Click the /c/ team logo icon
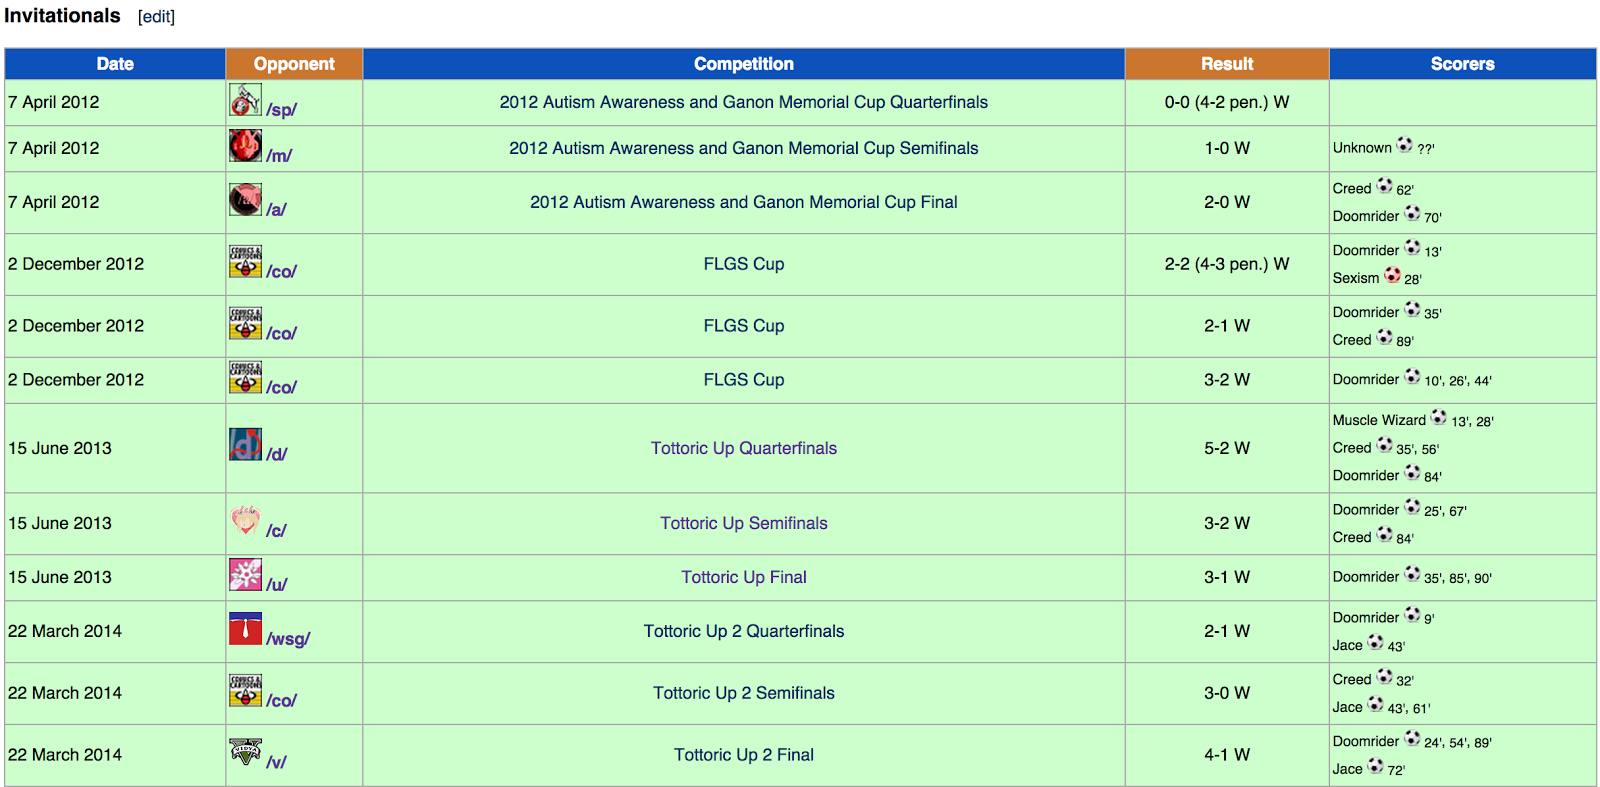This screenshot has width=1600, height=787. click(245, 520)
